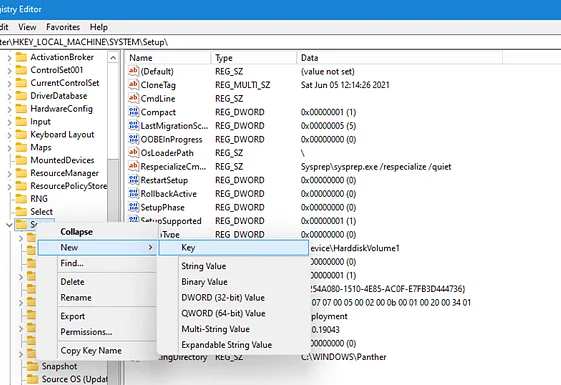Screen dimensions: 561x385
Task: Click the RestartSetup DWORD icon
Action: click(x=133, y=180)
